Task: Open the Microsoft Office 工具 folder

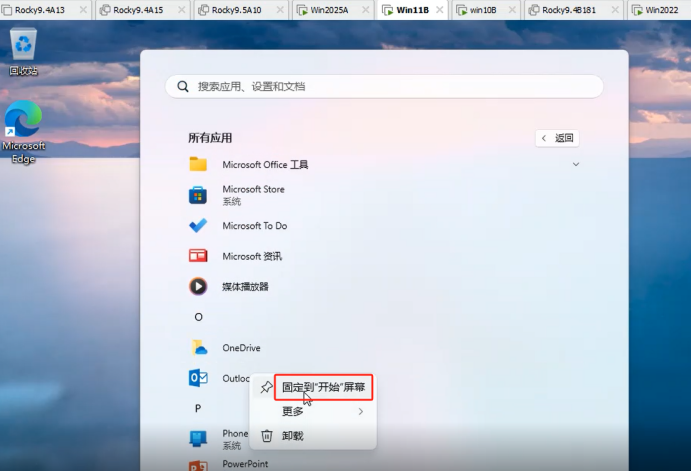Action: tap(265, 165)
